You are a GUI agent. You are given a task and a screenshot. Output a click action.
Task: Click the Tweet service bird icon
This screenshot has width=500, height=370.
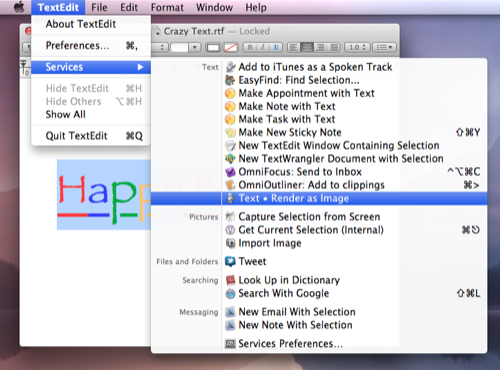coord(230,262)
